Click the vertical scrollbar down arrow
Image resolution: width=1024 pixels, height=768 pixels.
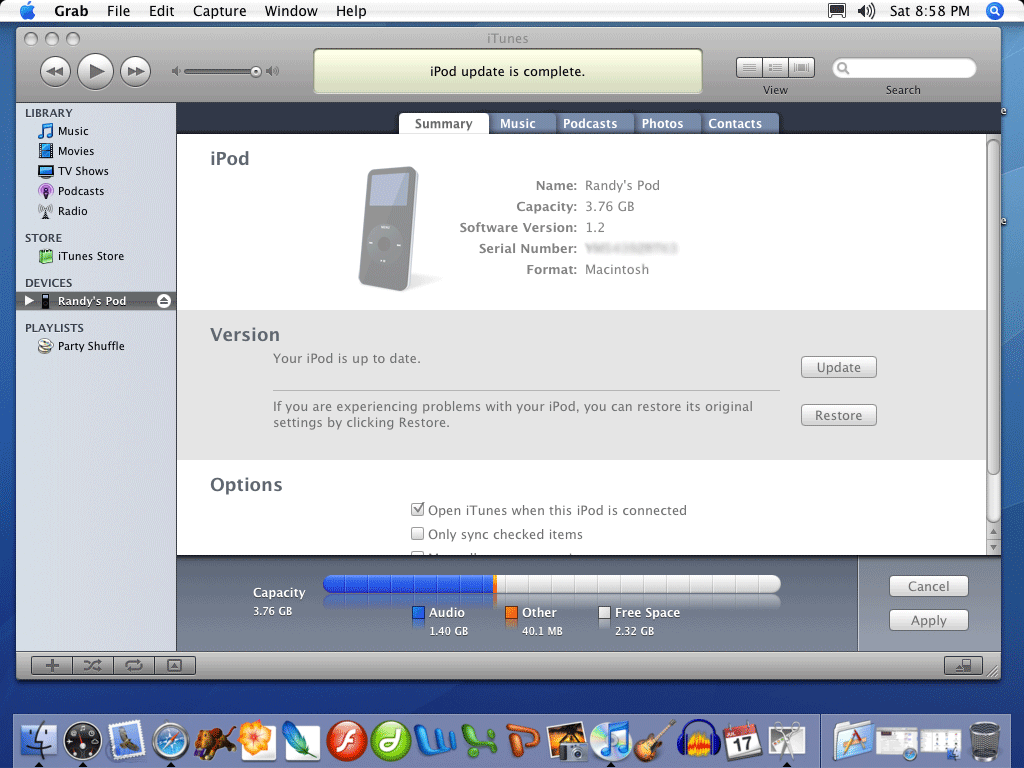(993, 547)
